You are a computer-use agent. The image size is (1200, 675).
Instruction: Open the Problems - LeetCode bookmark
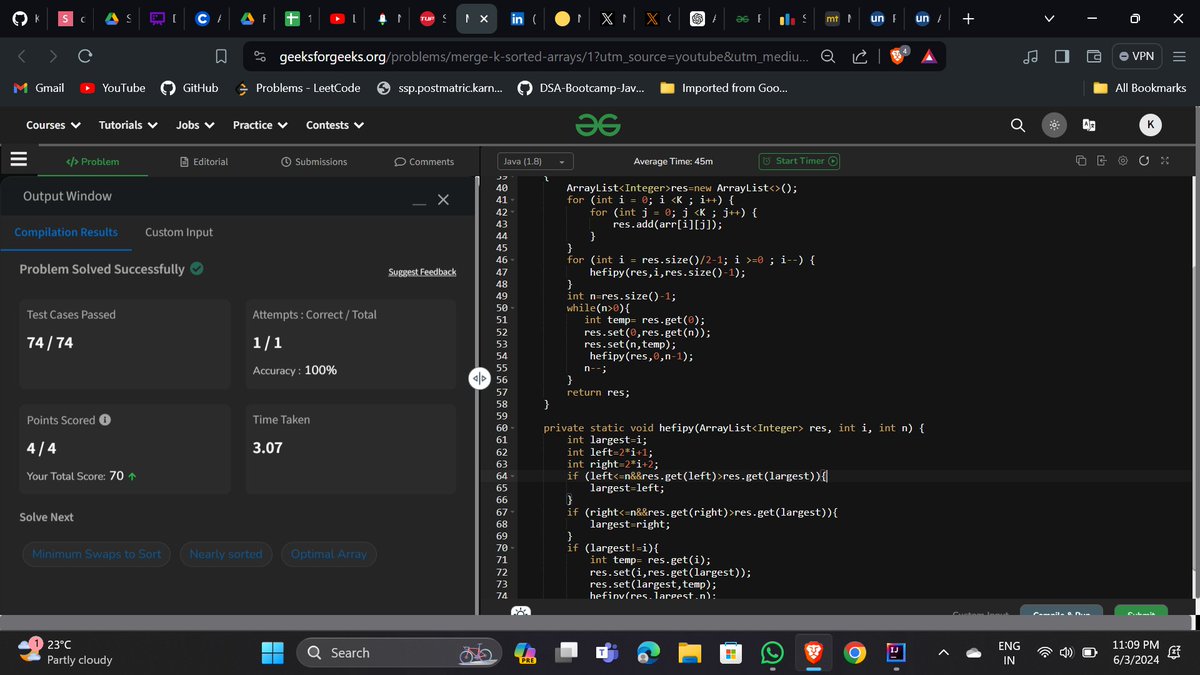pyautogui.click(x=298, y=88)
